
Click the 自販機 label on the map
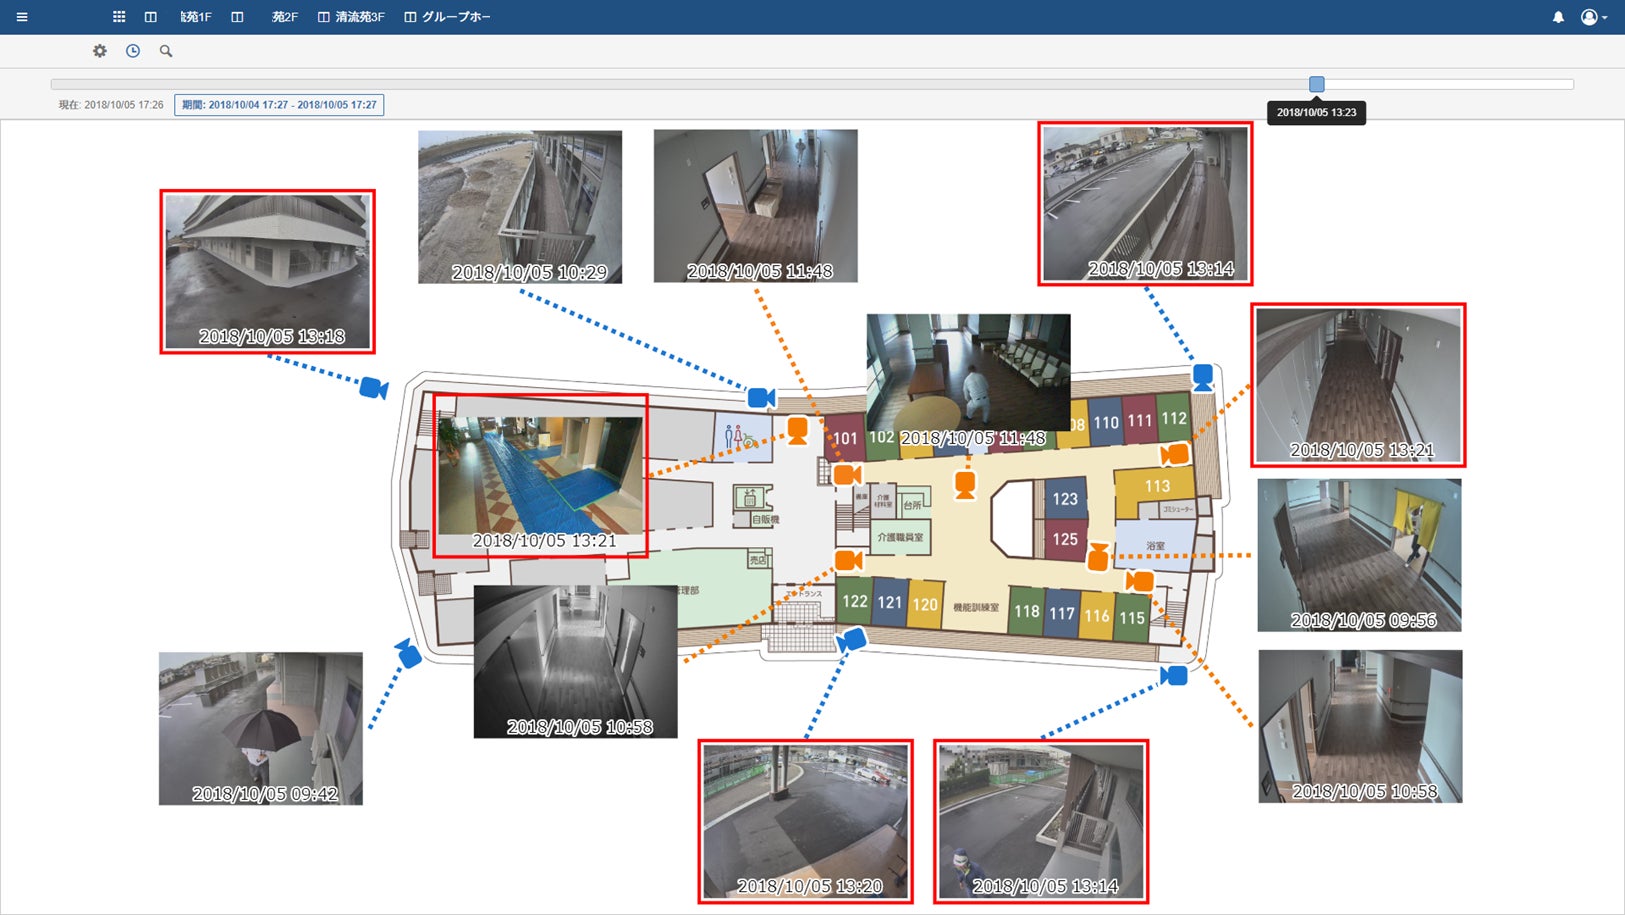(x=765, y=520)
